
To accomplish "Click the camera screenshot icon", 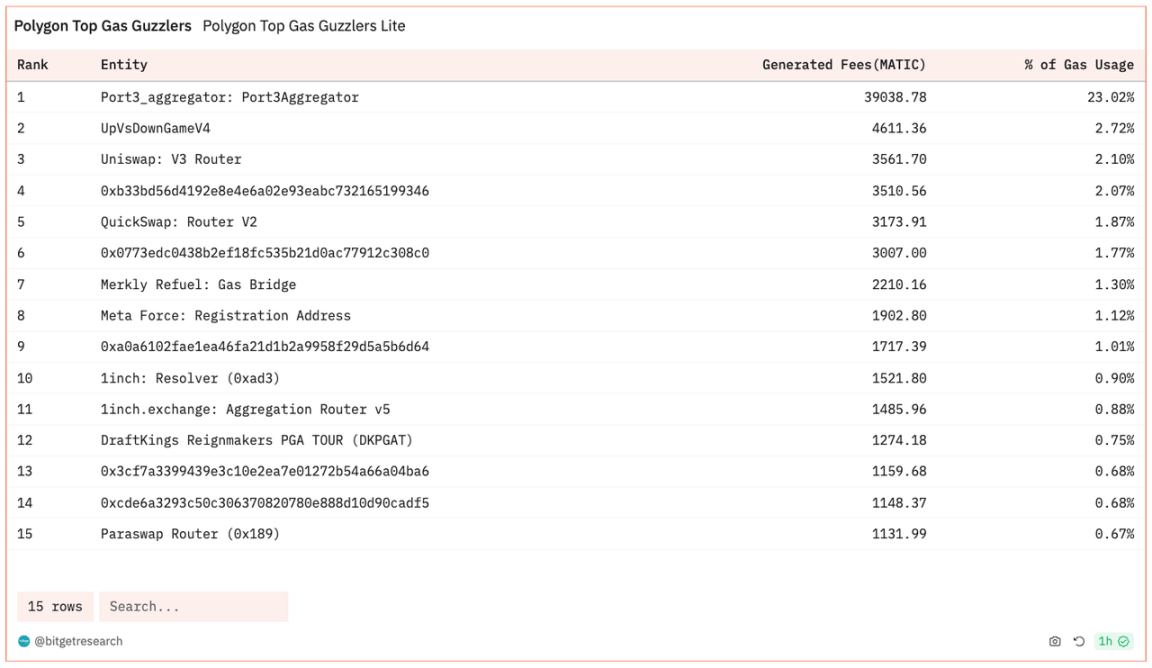I will [1054, 641].
